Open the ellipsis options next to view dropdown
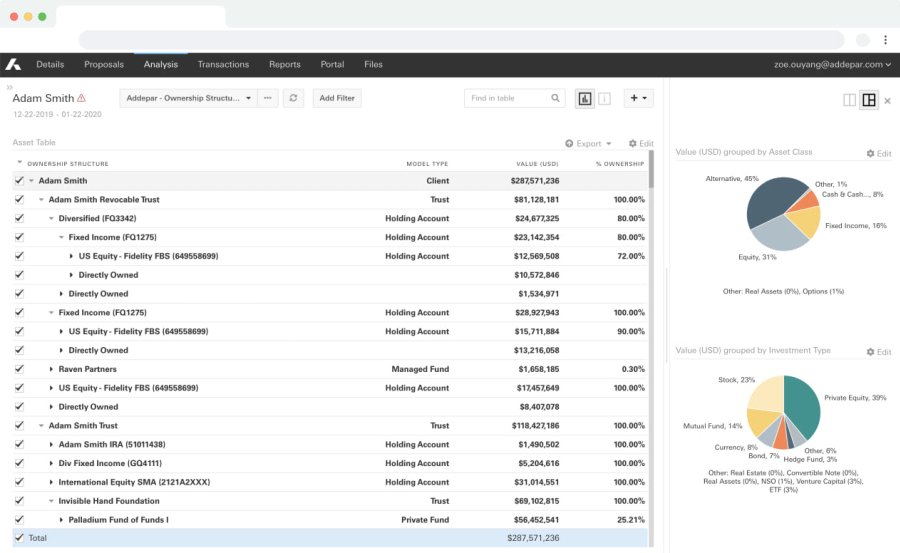The width and height of the screenshot is (900, 553). 267,98
